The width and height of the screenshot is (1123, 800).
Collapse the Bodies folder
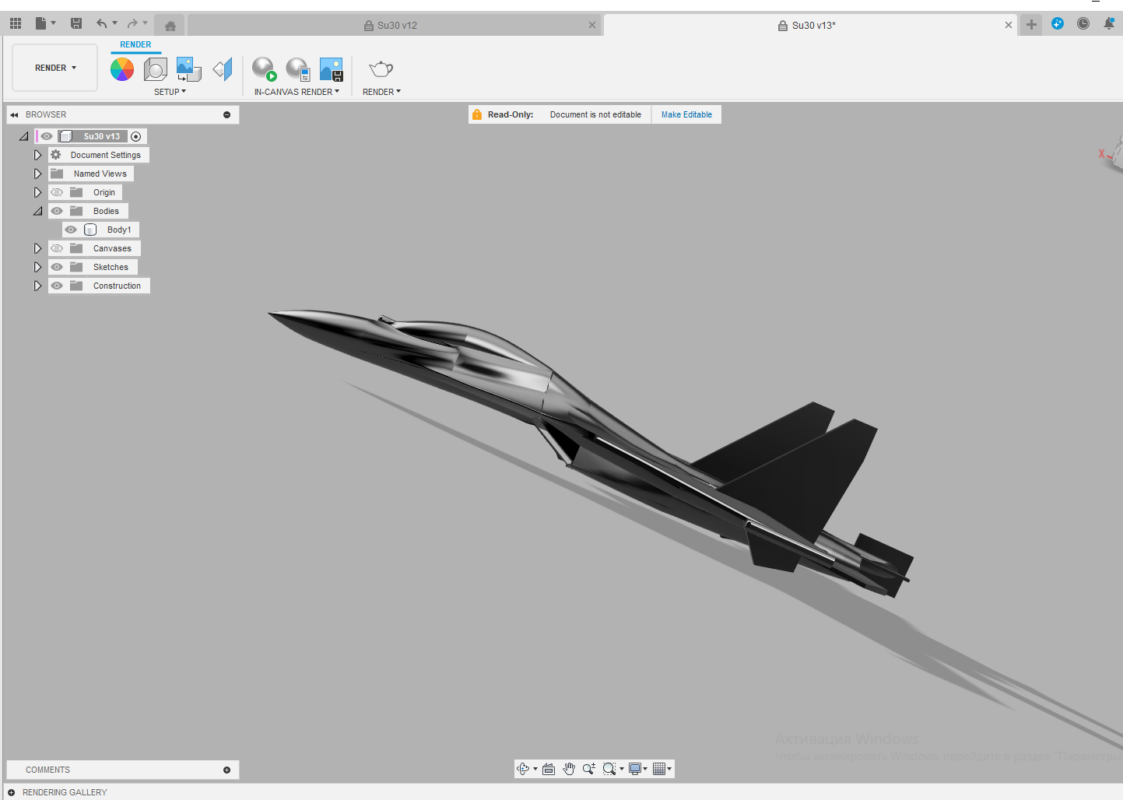pyautogui.click(x=37, y=211)
